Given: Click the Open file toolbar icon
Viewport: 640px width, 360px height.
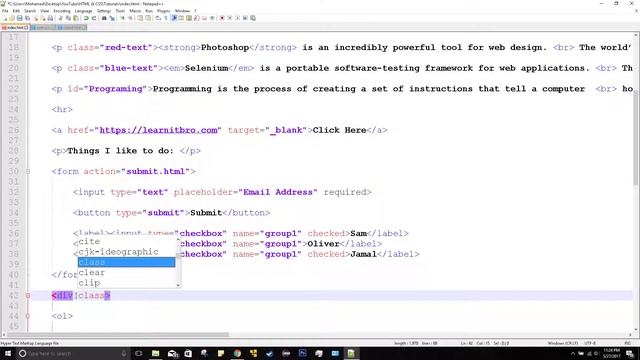Looking at the screenshot, I should [12, 18].
